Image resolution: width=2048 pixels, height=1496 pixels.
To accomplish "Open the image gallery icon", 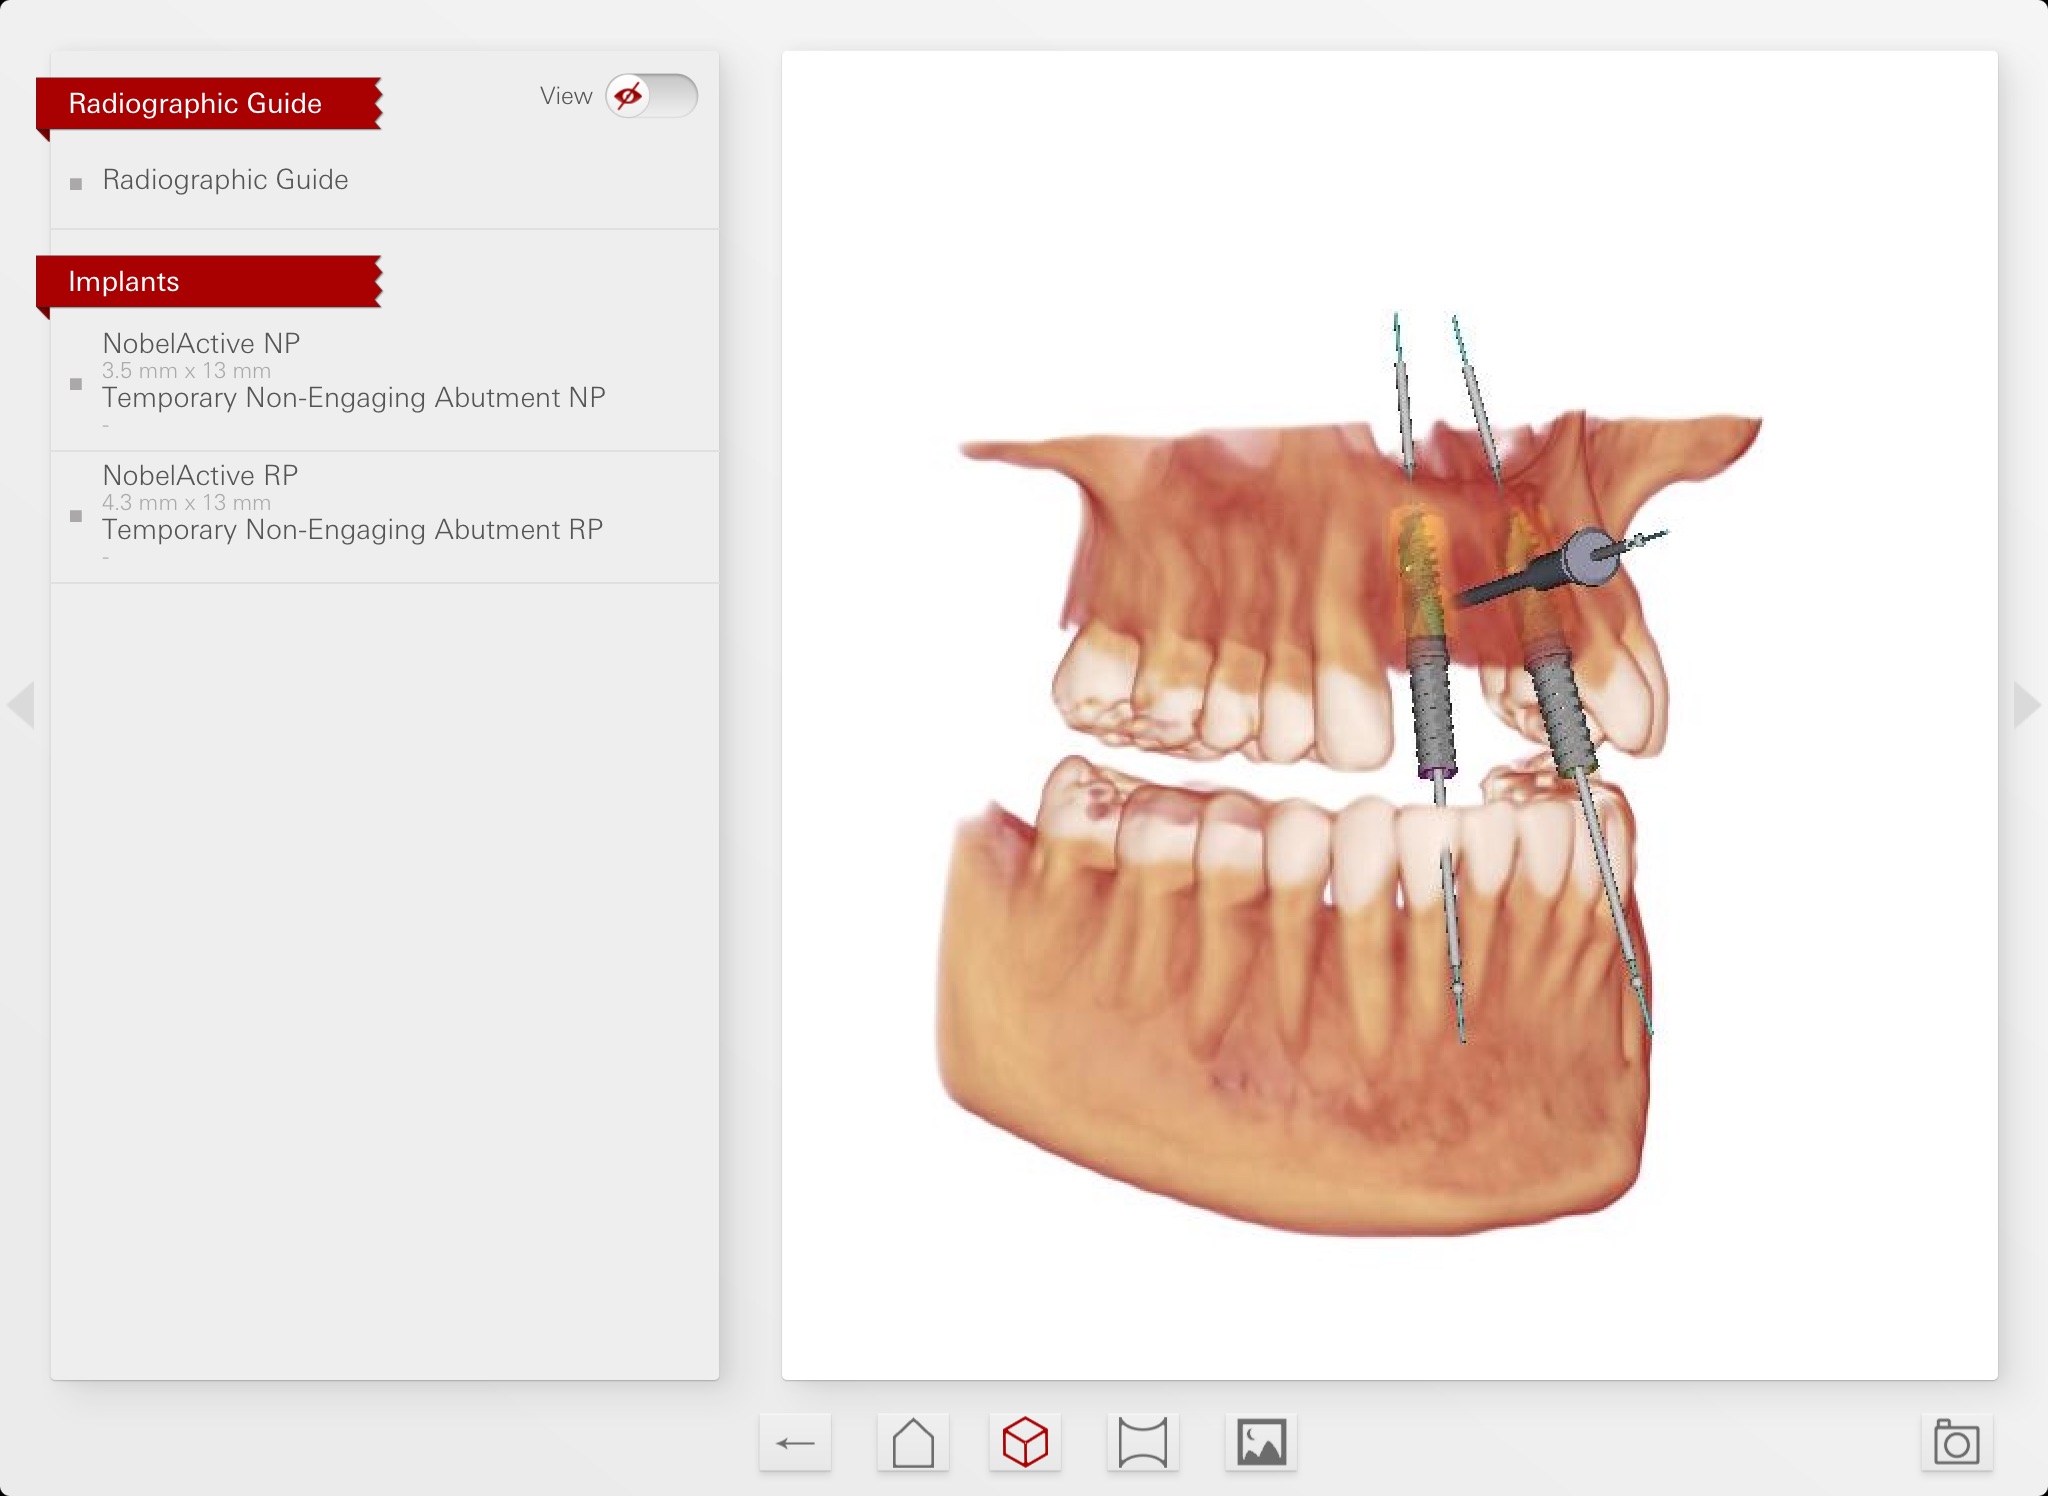I will [x=1261, y=1442].
